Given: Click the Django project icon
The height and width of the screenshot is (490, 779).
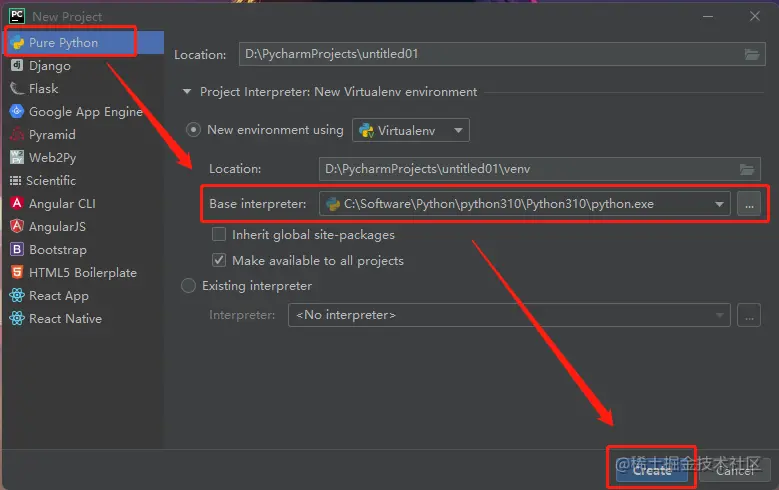Looking at the screenshot, I should coord(17,65).
